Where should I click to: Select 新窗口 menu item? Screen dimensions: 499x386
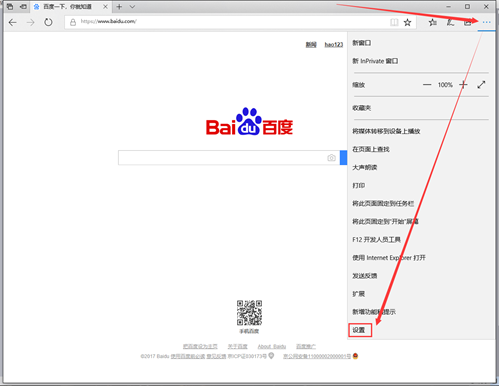(x=362, y=43)
